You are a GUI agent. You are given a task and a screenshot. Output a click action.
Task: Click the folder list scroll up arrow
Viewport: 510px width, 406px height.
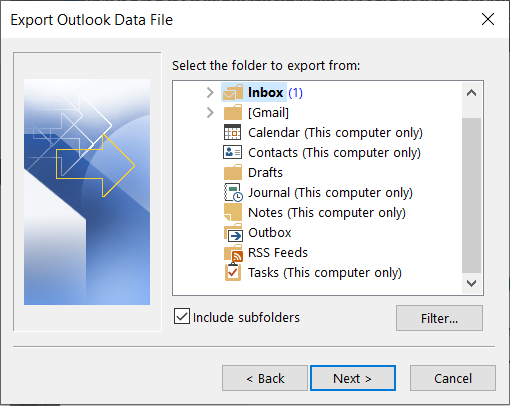tap(471, 93)
